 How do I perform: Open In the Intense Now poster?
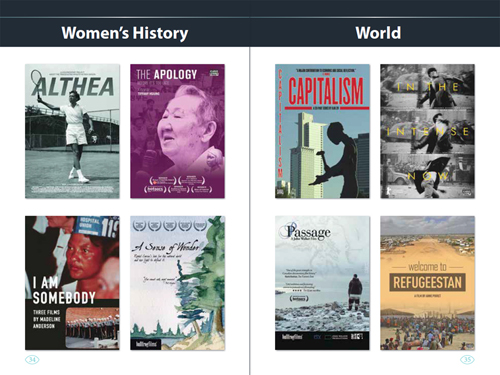pyautogui.click(x=428, y=131)
